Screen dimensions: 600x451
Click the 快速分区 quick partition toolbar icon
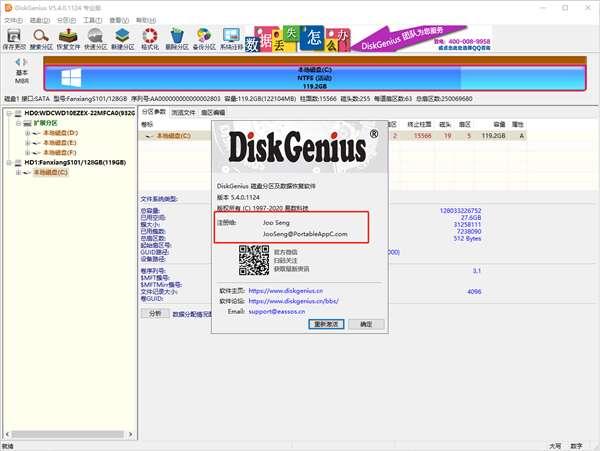click(x=95, y=36)
